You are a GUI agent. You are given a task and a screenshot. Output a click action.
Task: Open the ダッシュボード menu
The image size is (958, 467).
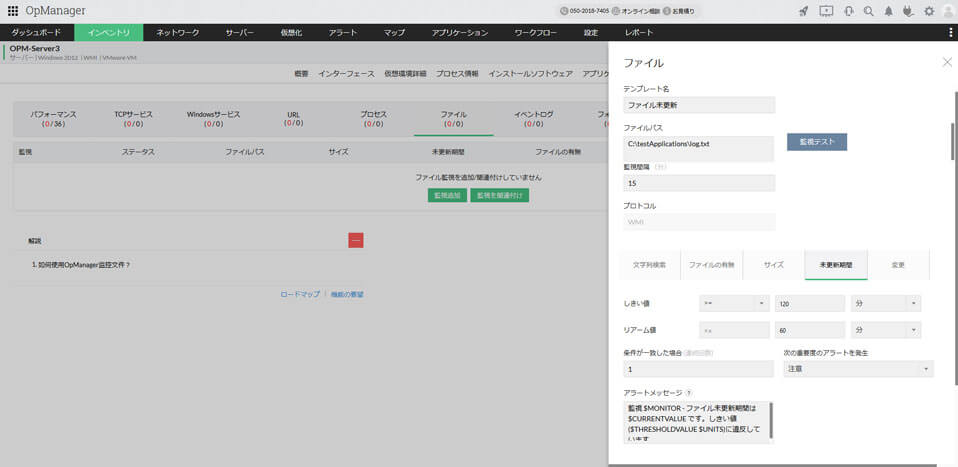coord(36,32)
